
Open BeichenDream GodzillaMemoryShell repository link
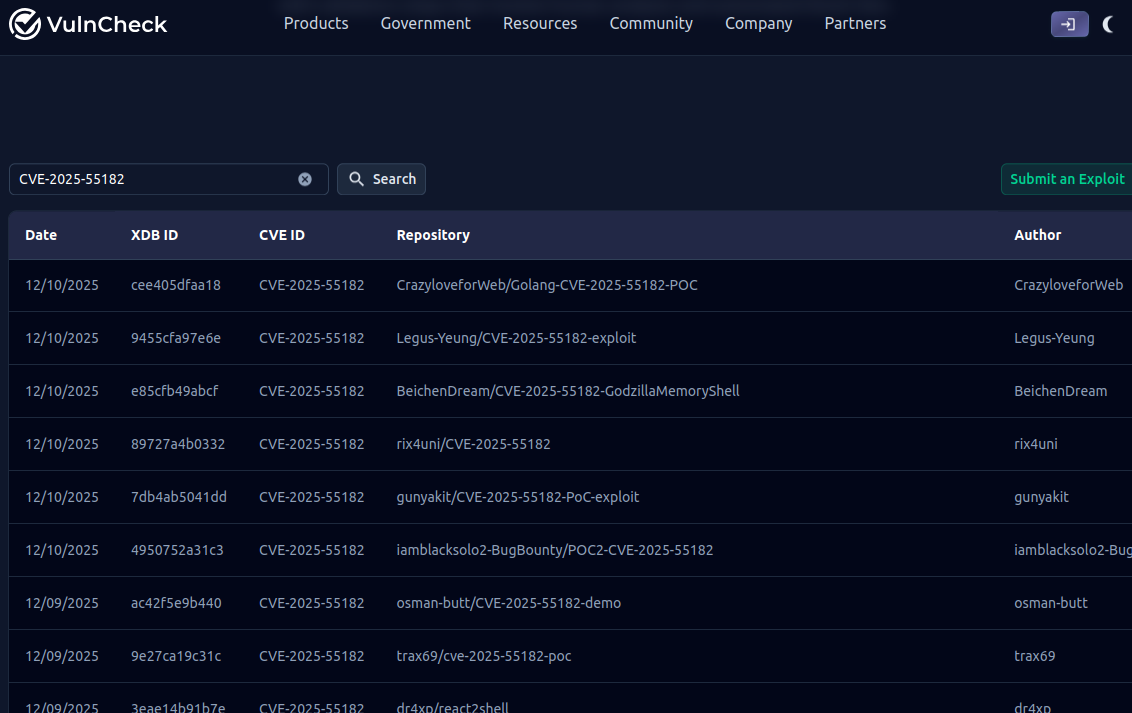[568, 391]
